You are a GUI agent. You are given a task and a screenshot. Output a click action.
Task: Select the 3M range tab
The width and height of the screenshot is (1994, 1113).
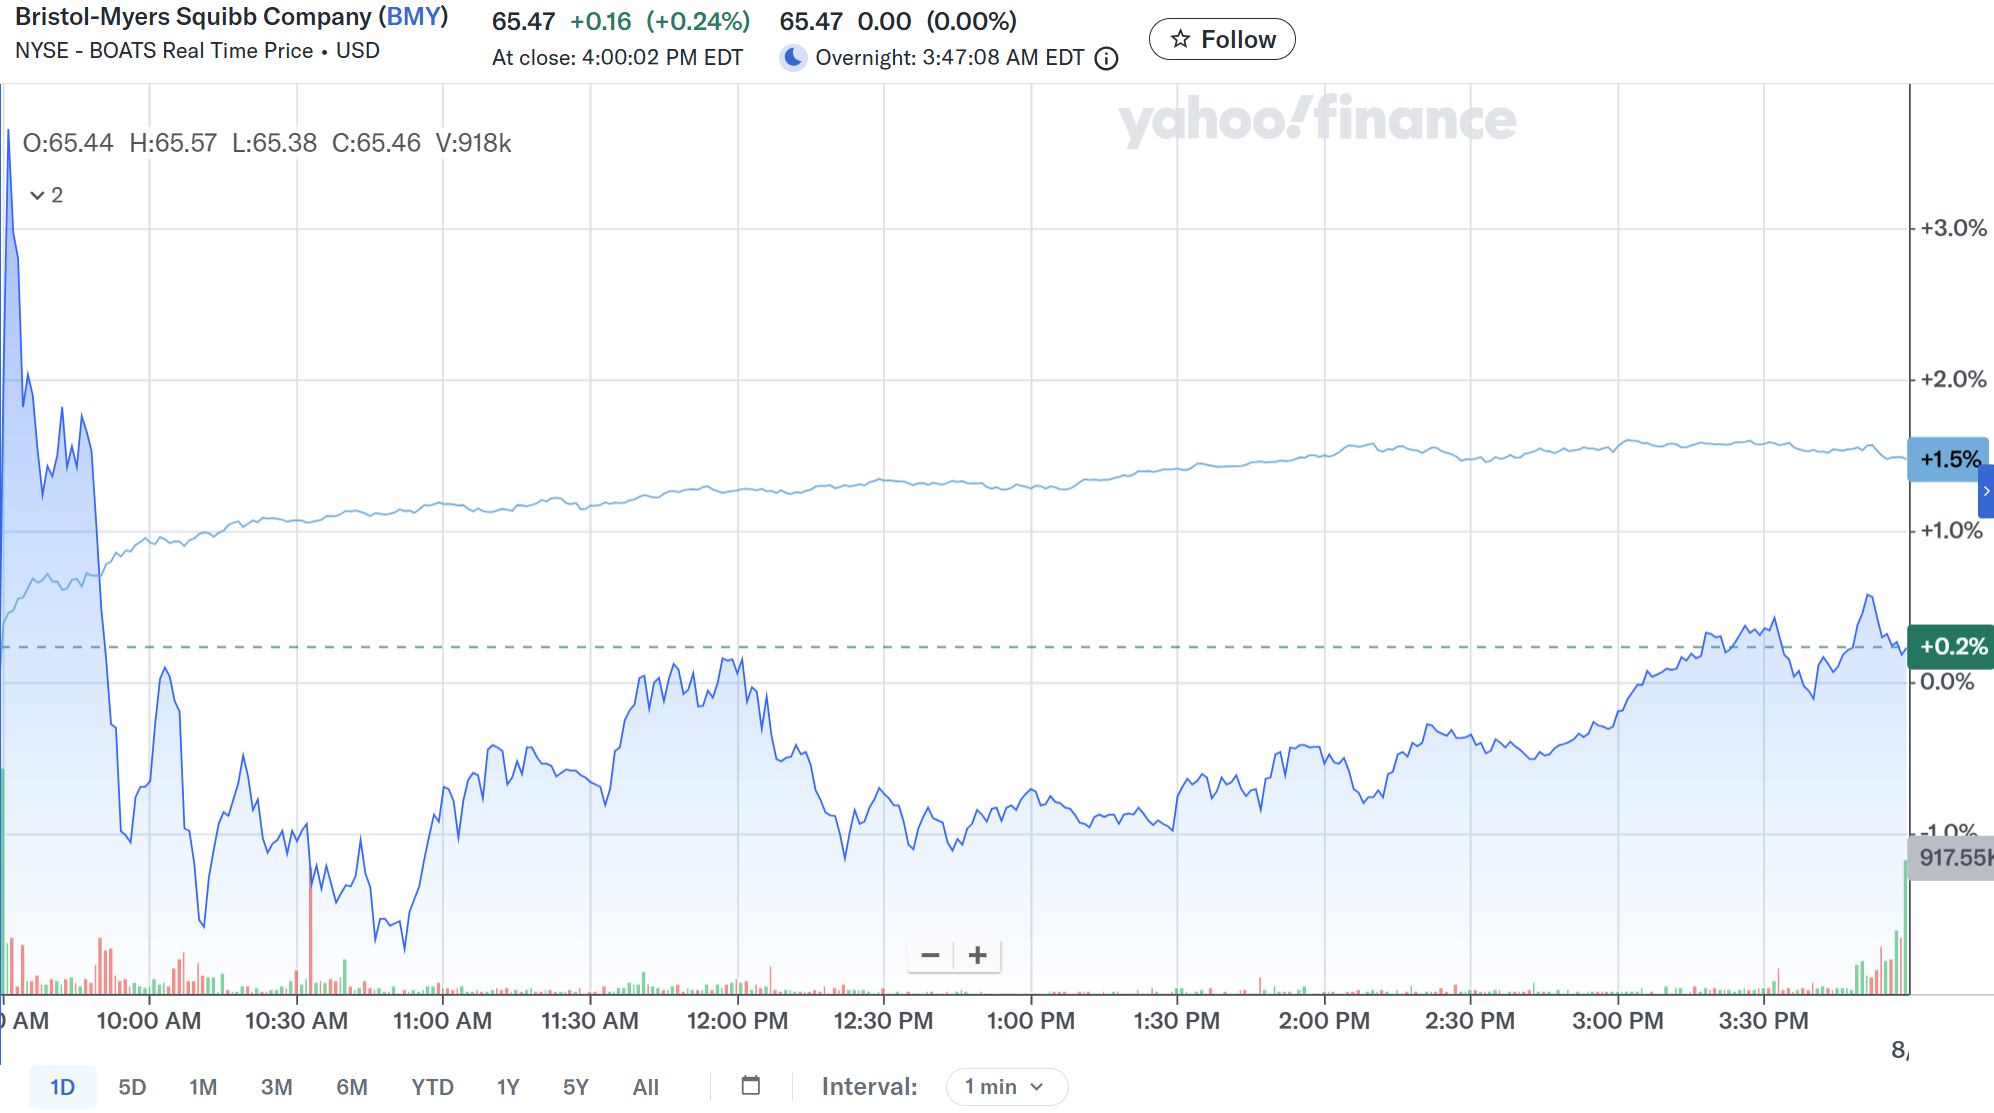coord(277,1087)
